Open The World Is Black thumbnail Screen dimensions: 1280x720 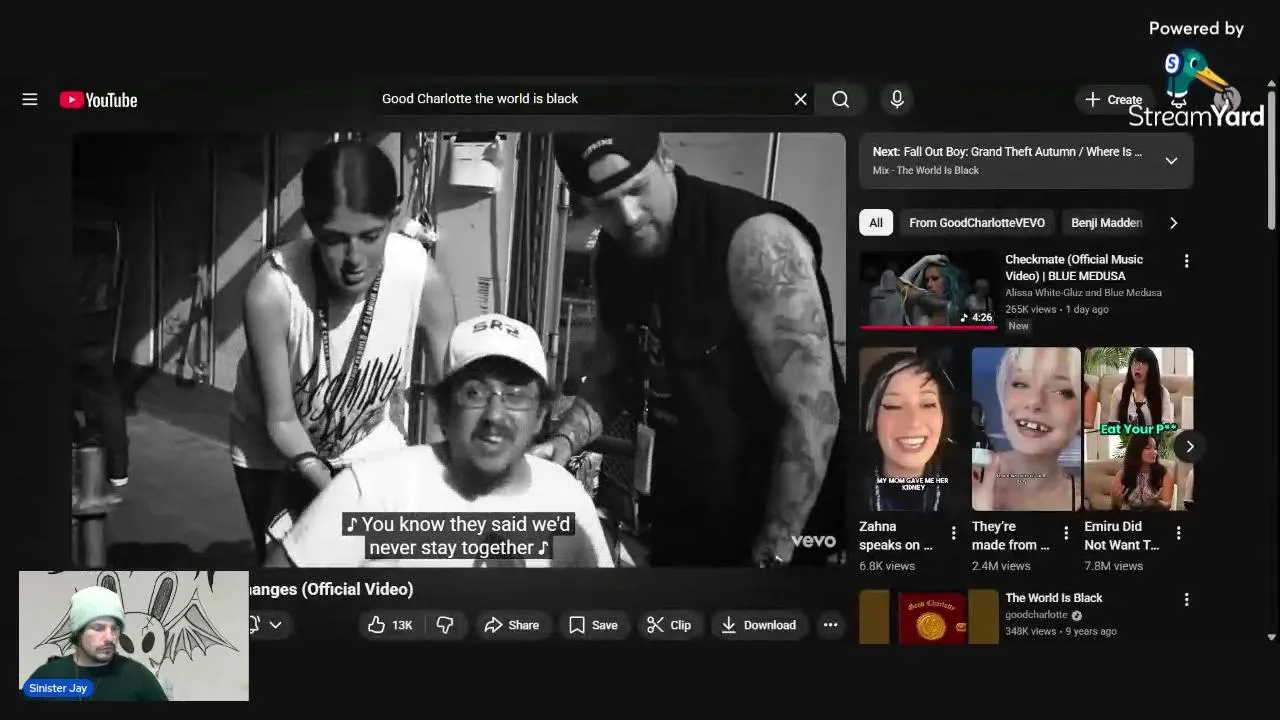(x=929, y=616)
